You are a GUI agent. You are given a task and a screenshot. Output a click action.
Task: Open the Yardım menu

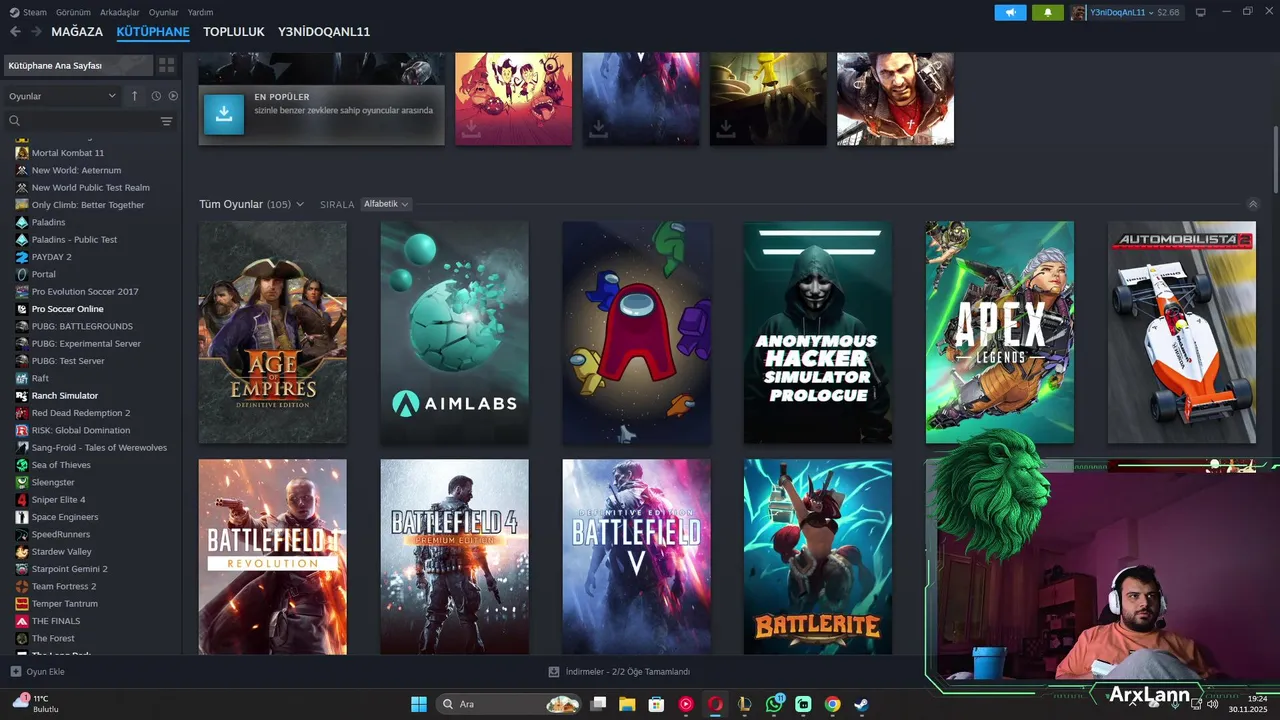pyautogui.click(x=200, y=12)
